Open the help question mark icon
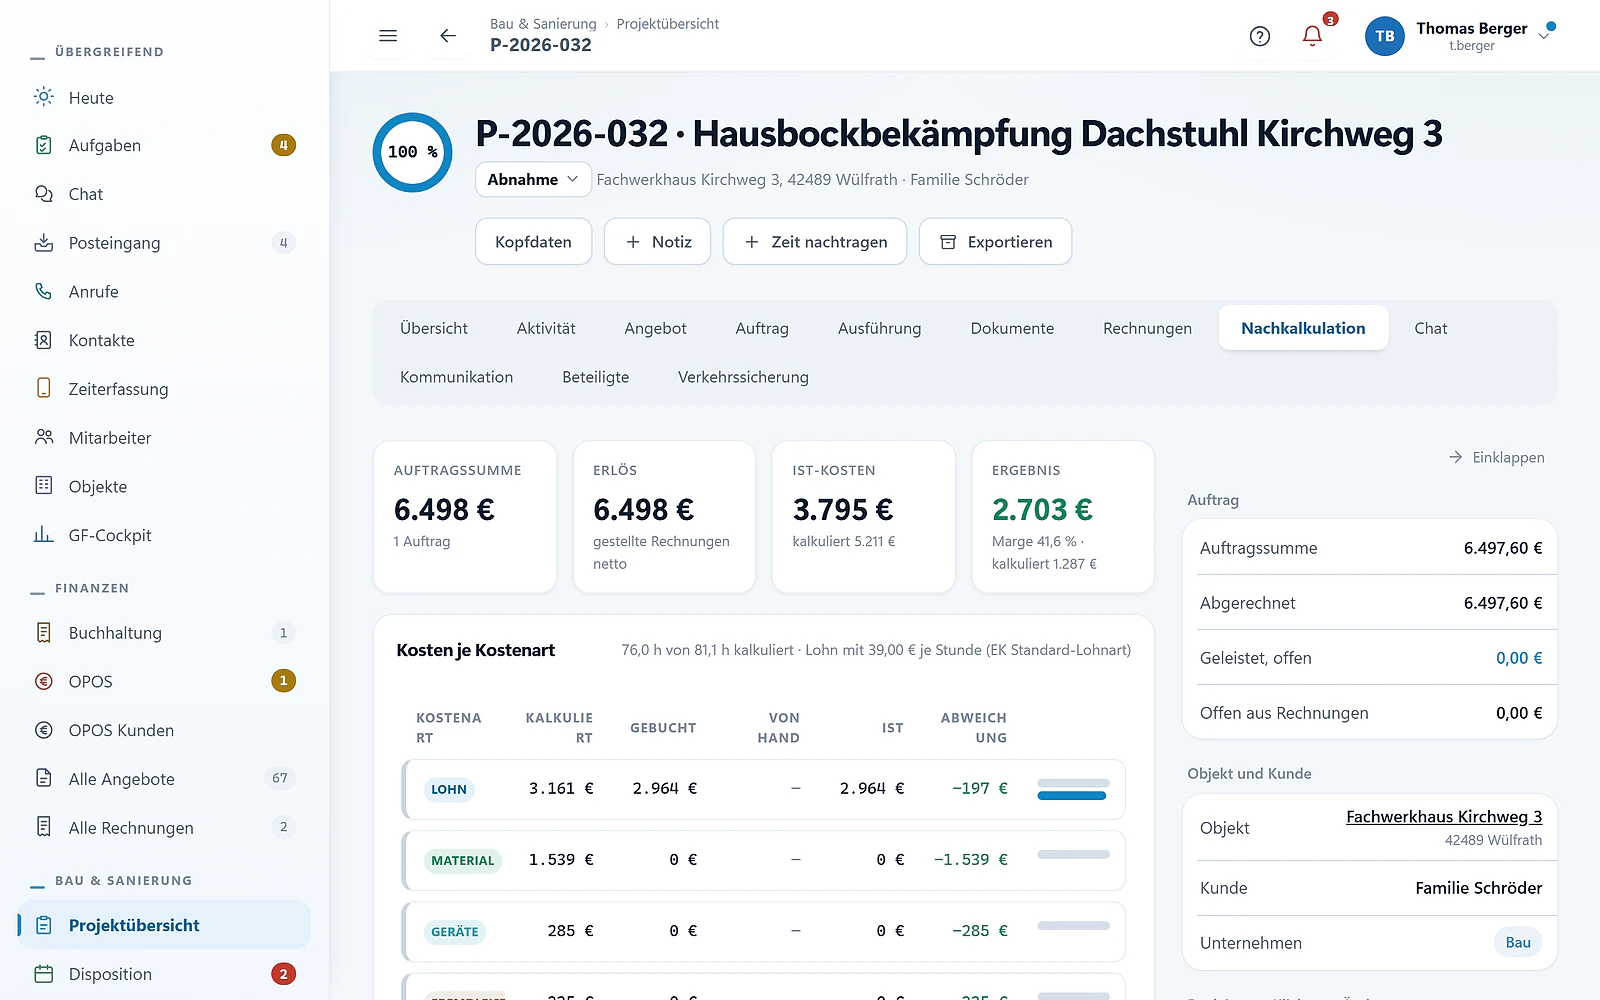1600x1000 pixels. (1260, 36)
